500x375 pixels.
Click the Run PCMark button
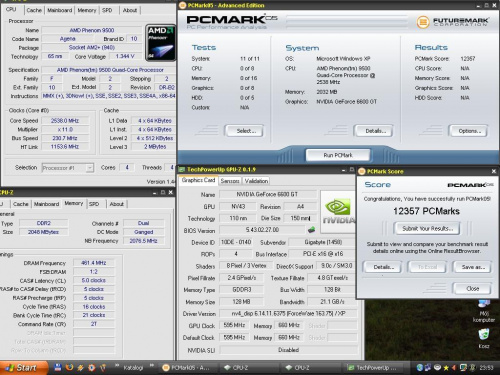[338, 155]
